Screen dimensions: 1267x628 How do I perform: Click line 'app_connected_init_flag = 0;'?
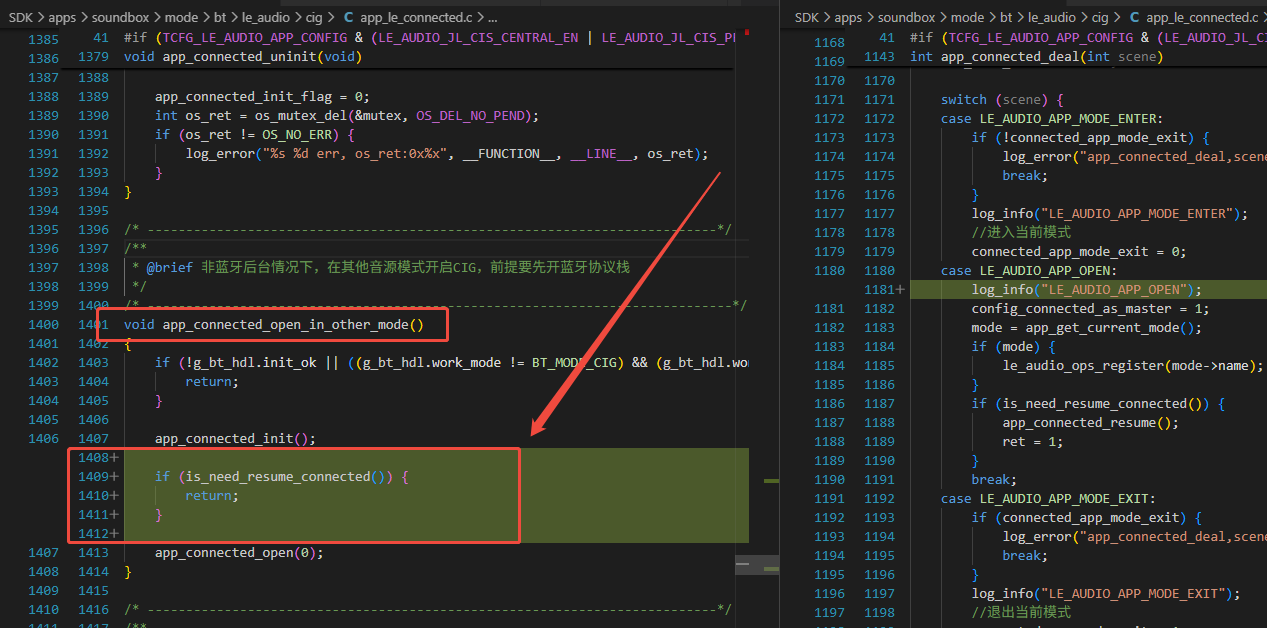[x=262, y=97]
